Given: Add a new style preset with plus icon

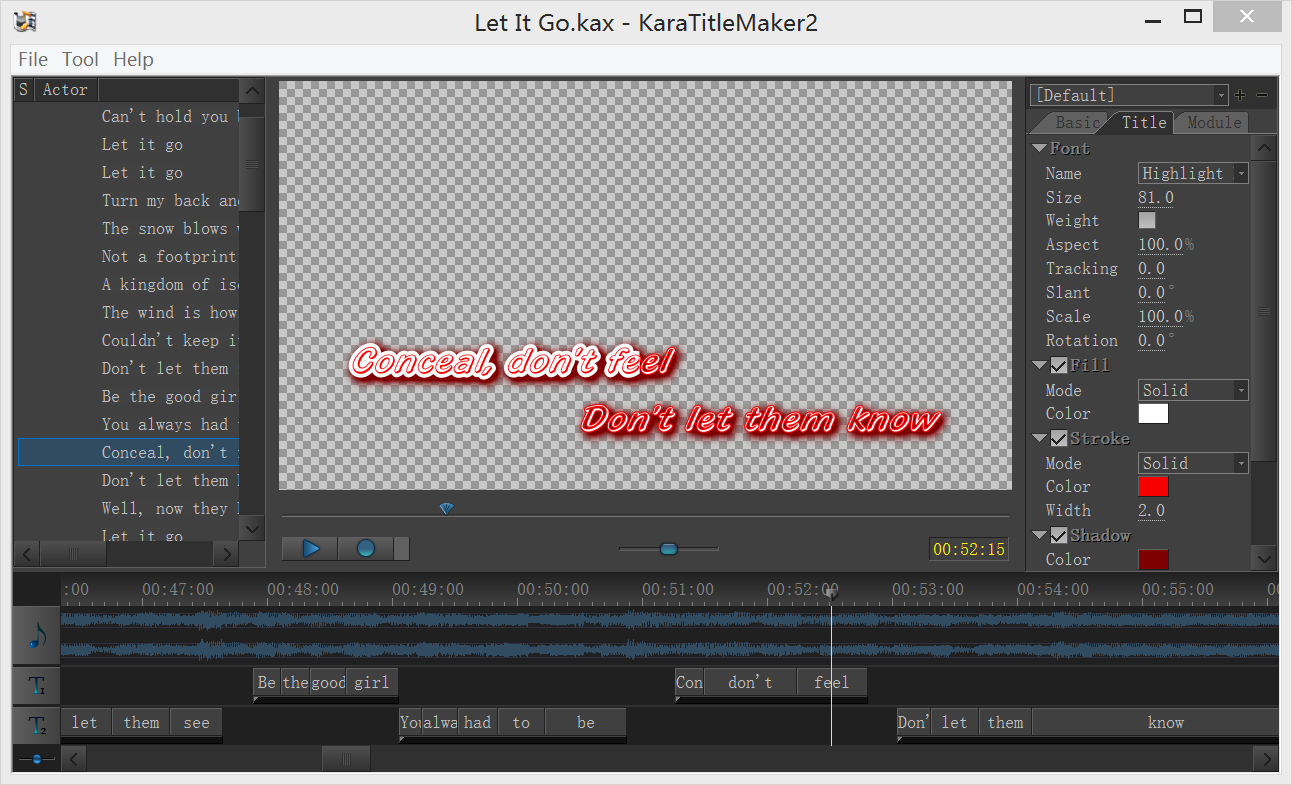Looking at the screenshot, I should coord(1240,95).
